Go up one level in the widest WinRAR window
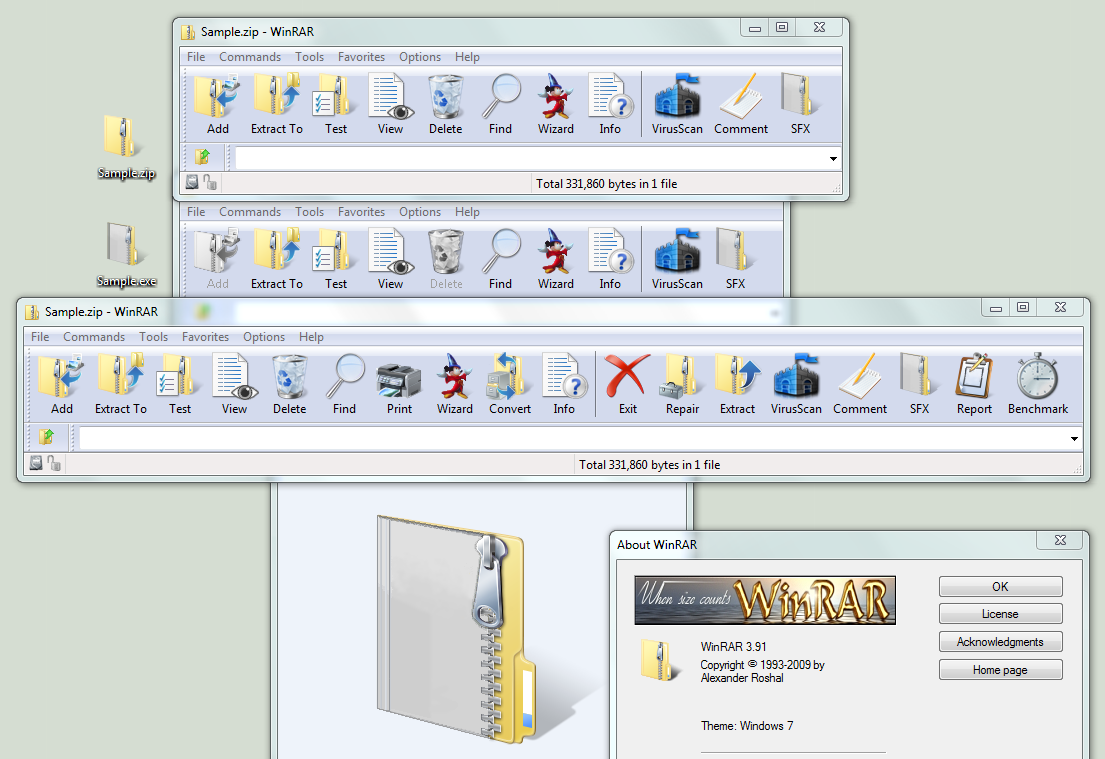This screenshot has width=1105, height=759. [46, 437]
